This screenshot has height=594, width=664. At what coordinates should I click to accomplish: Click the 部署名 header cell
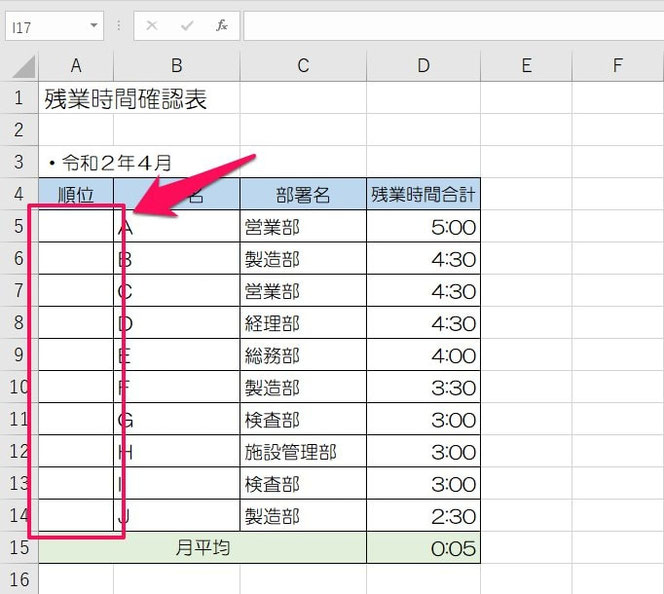[303, 194]
